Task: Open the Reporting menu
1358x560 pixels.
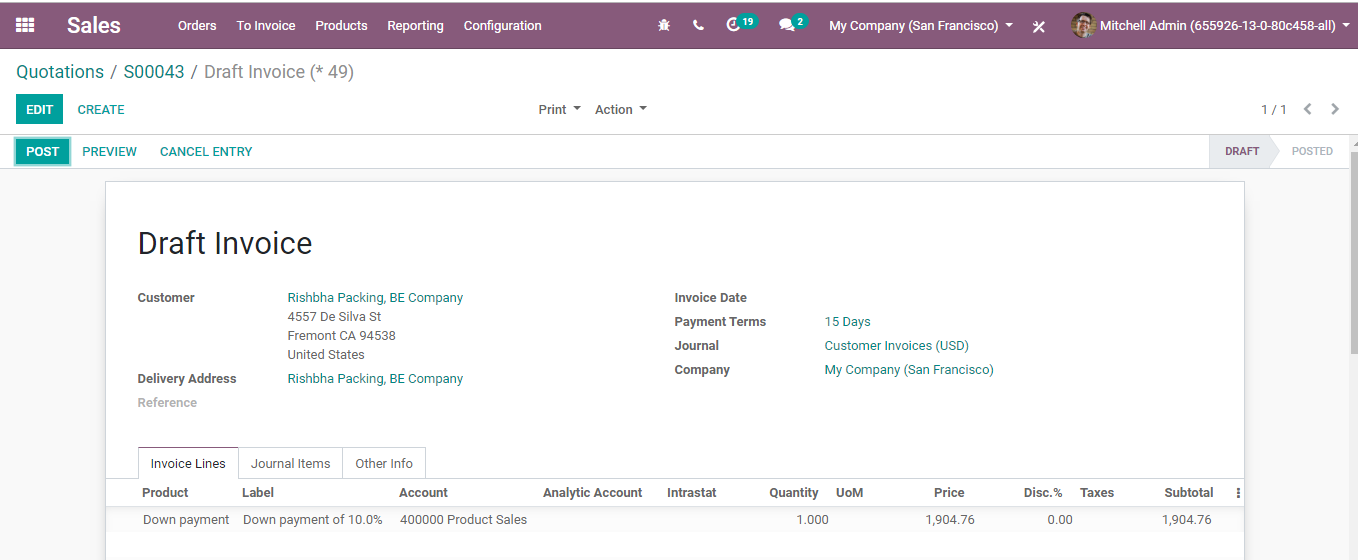Action: point(415,25)
